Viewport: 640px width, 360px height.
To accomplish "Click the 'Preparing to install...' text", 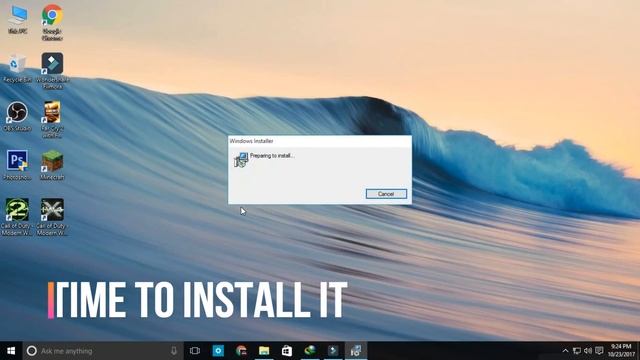I will click(272, 156).
